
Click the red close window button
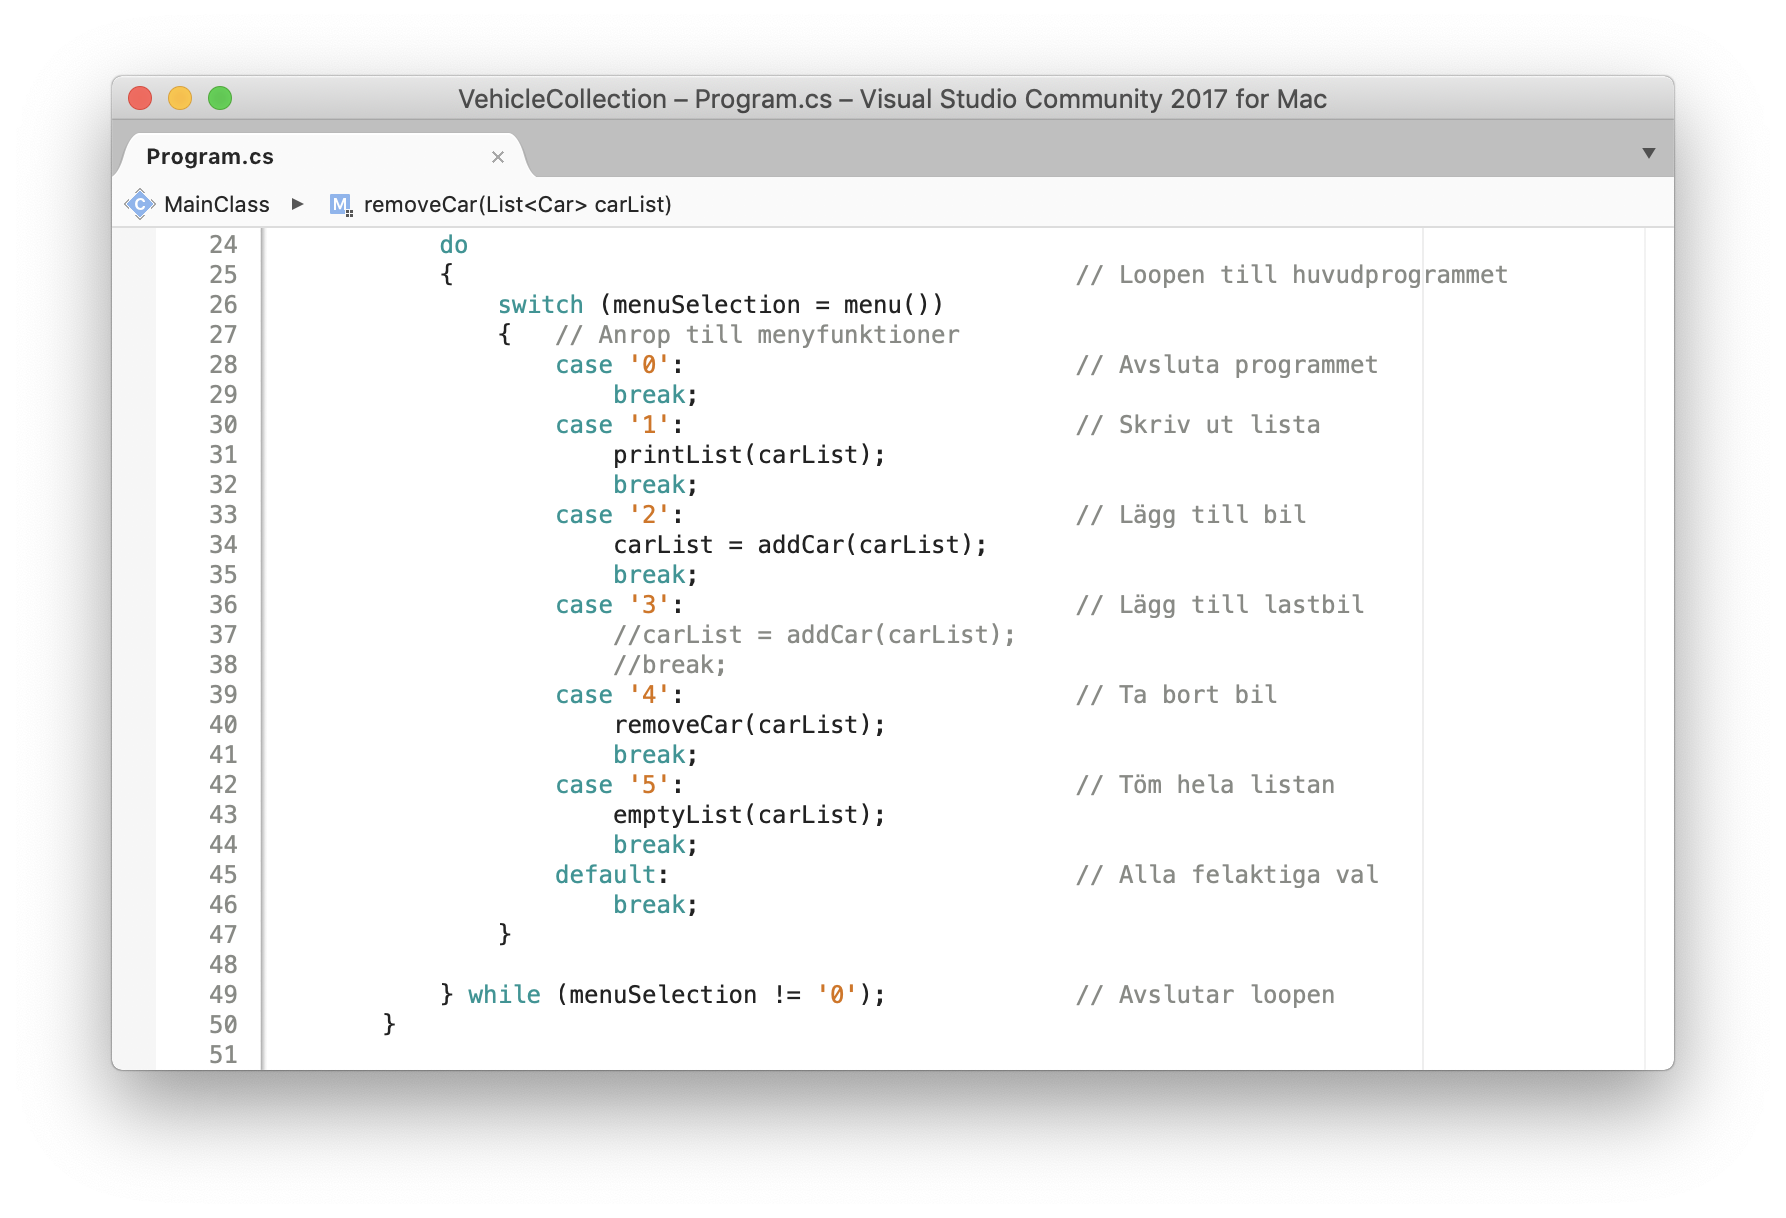tap(140, 98)
